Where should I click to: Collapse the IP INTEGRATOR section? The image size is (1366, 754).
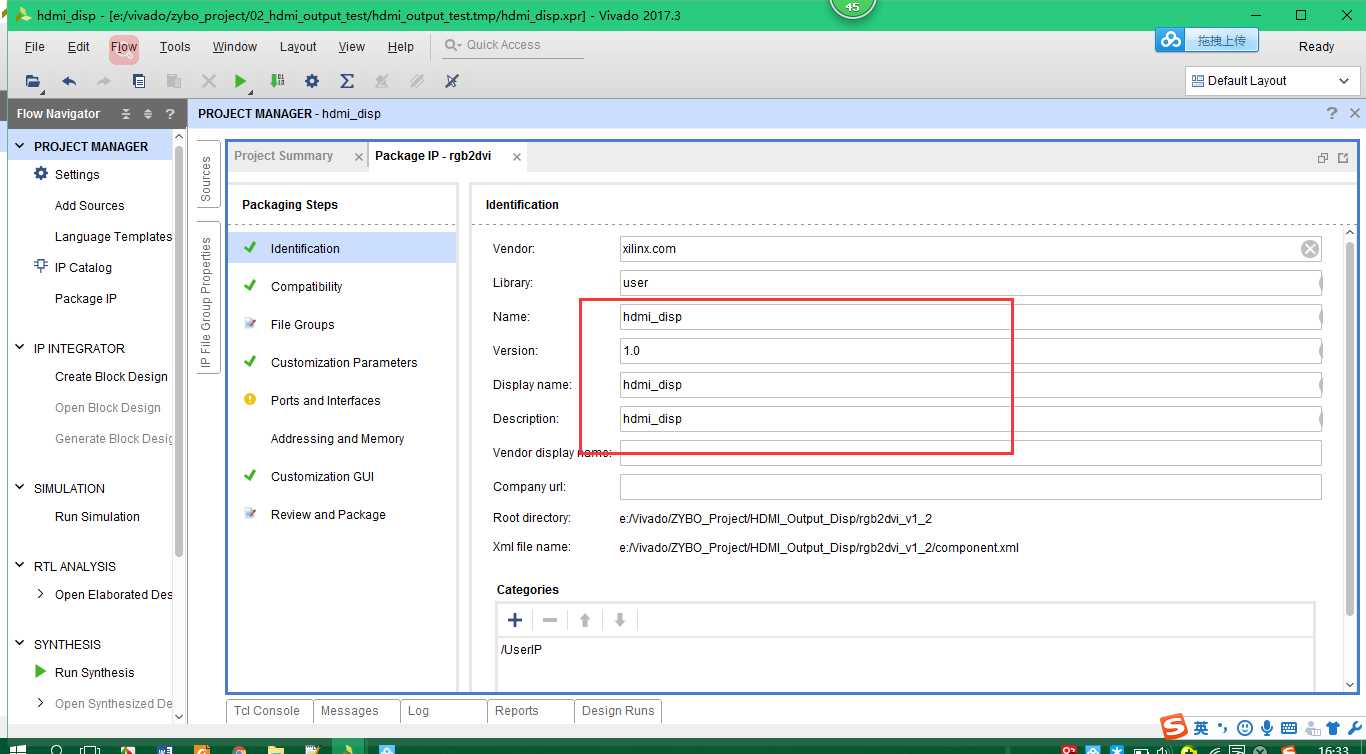[20, 348]
